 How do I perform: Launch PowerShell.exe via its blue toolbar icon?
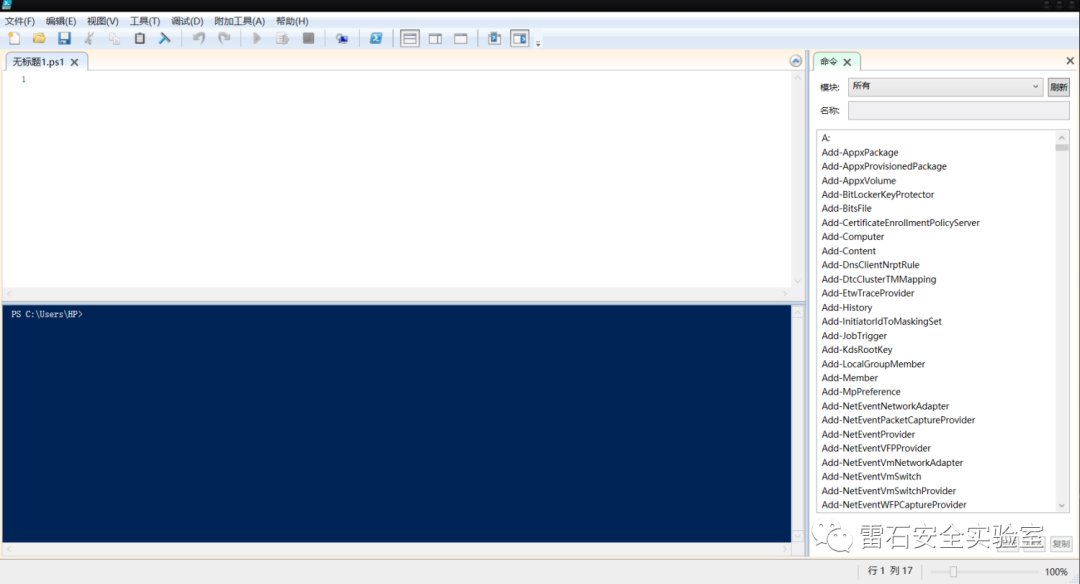coord(375,38)
